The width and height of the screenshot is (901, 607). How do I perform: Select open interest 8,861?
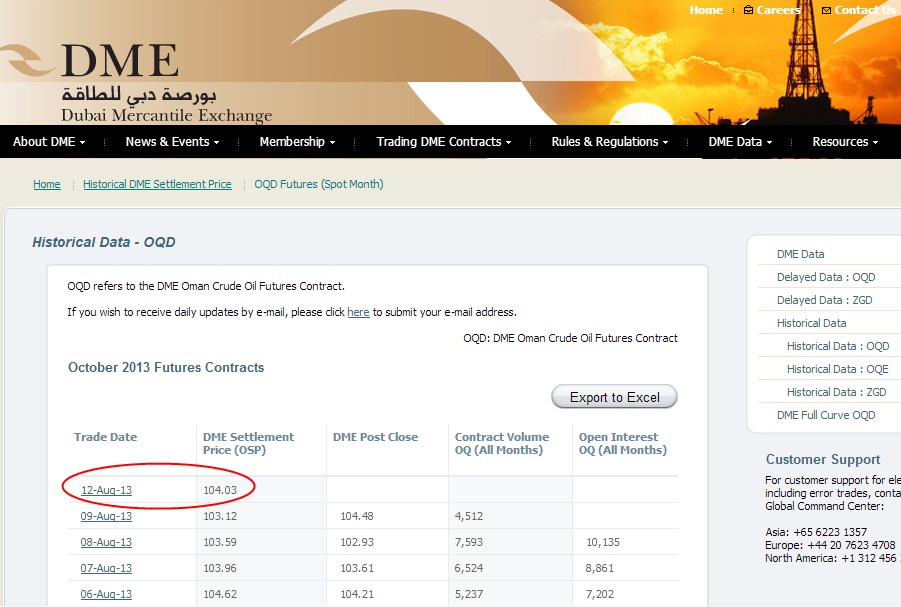click(600, 568)
